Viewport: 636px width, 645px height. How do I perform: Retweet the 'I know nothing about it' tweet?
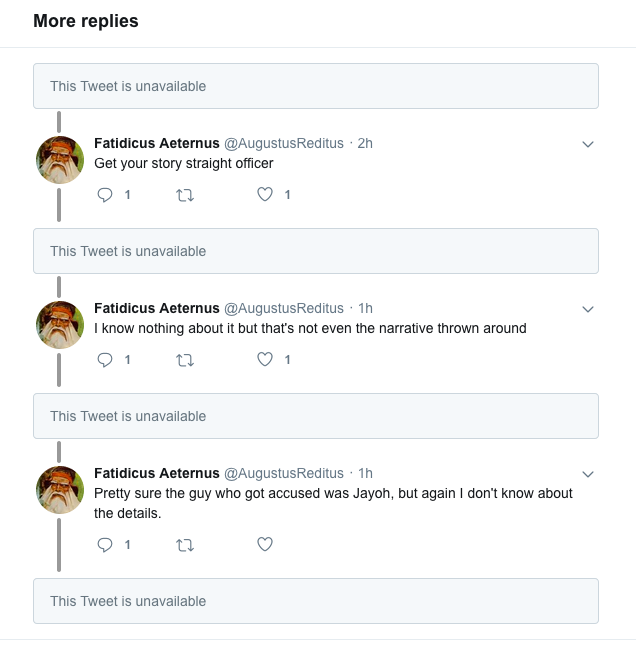coord(185,360)
